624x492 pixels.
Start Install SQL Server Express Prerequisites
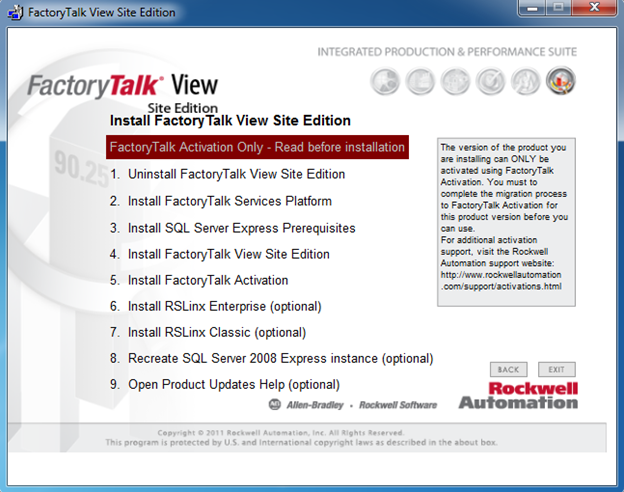[x=233, y=228]
